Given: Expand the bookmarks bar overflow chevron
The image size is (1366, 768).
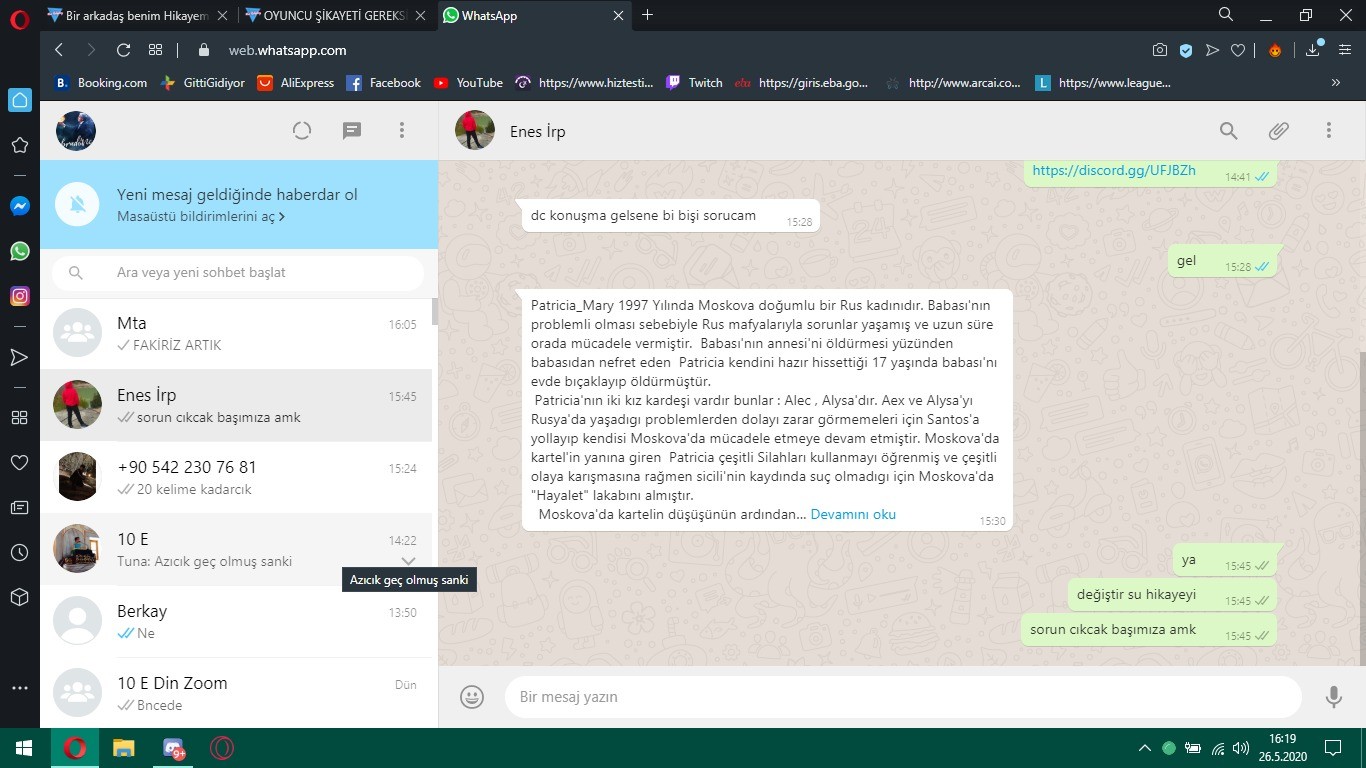Looking at the screenshot, I should click(x=1336, y=83).
